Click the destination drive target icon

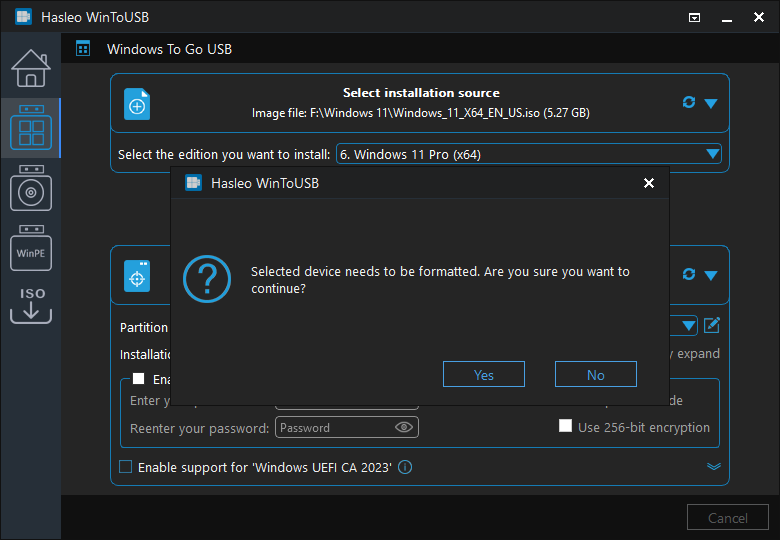(137, 276)
